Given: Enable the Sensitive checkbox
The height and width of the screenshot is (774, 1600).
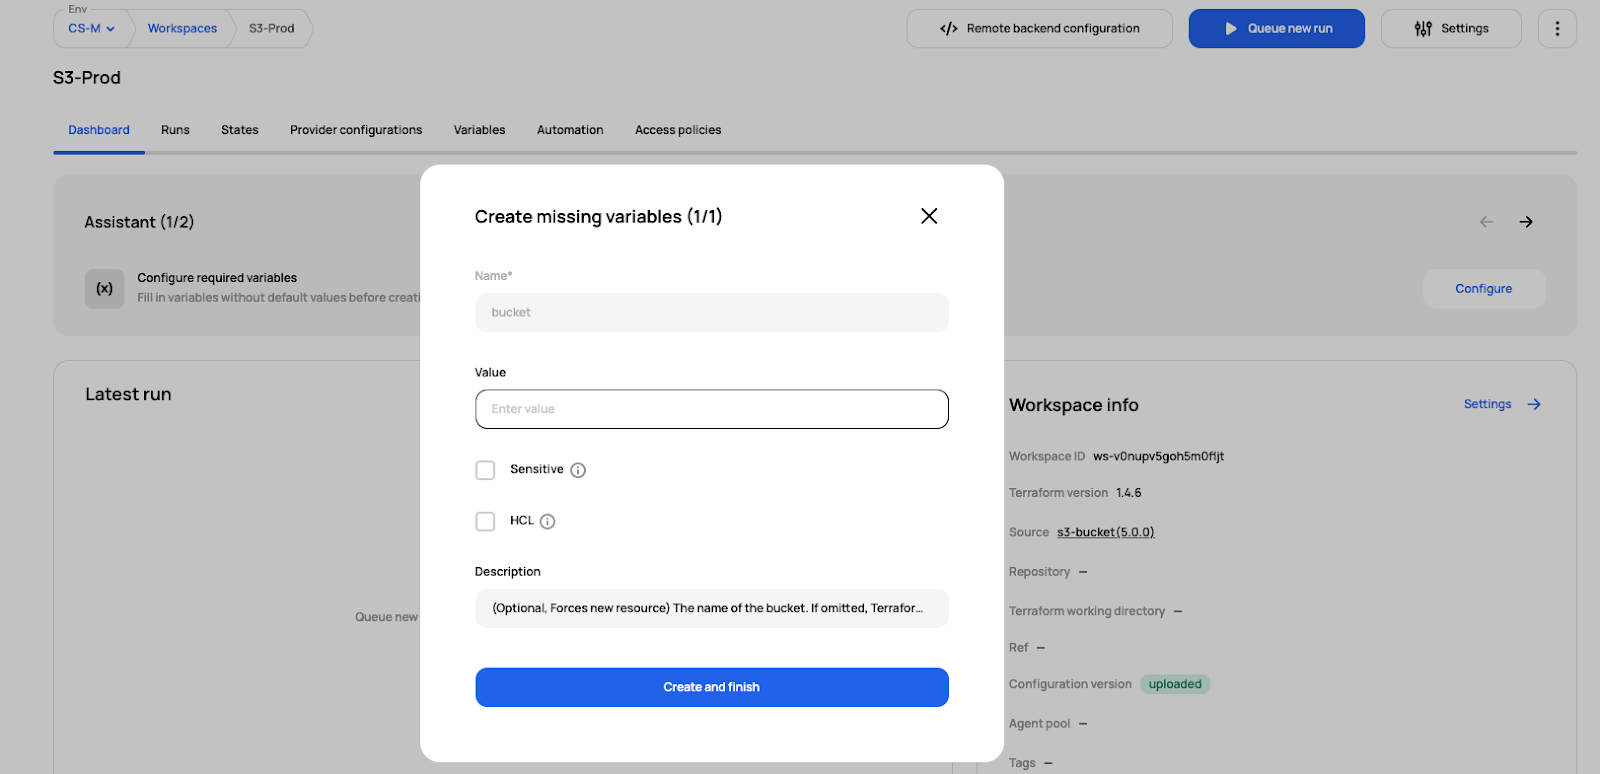Looking at the screenshot, I should point(485,470).
